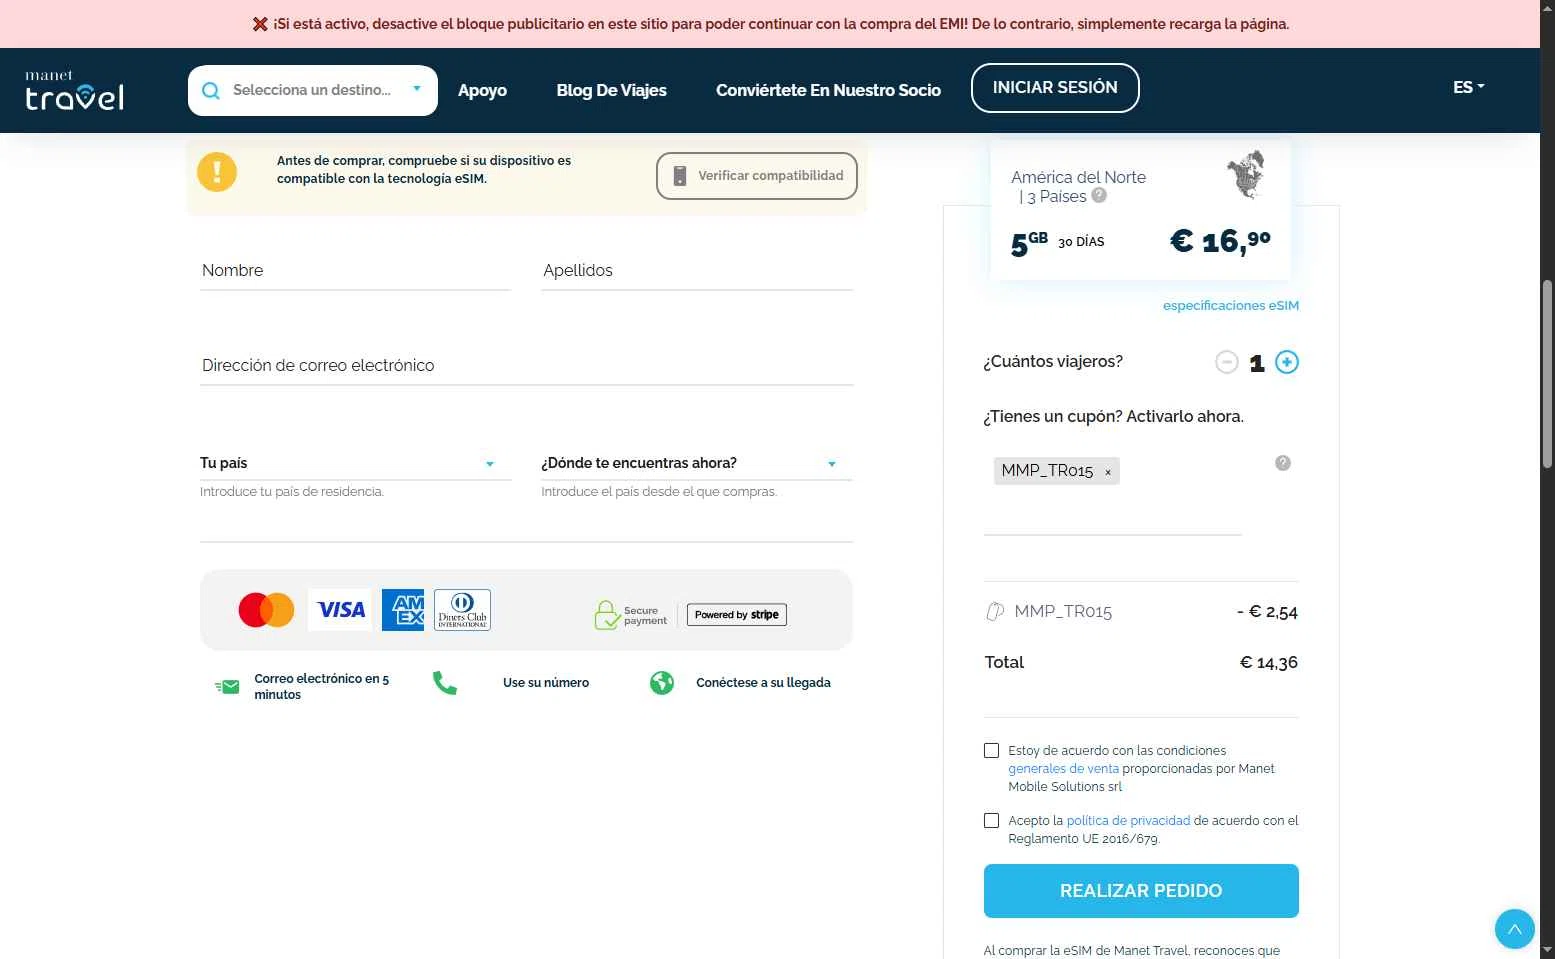Open Conviértete En Nuestro Socio
1555x959 pixels.
tap(828, 90)
